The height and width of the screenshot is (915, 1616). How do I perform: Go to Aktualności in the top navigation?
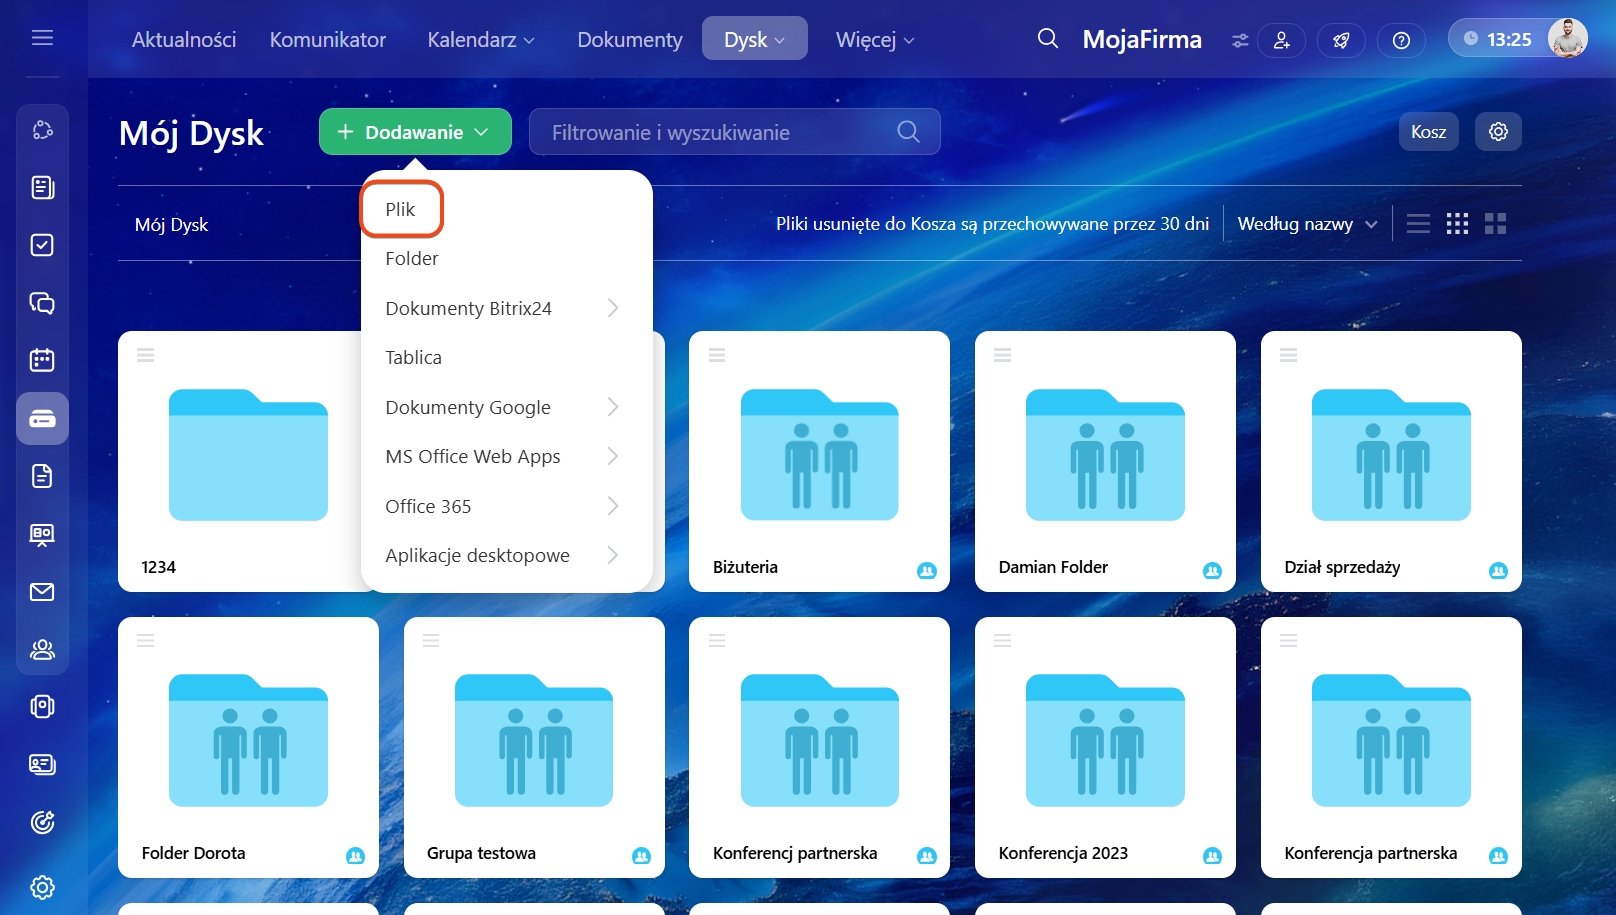184,40
